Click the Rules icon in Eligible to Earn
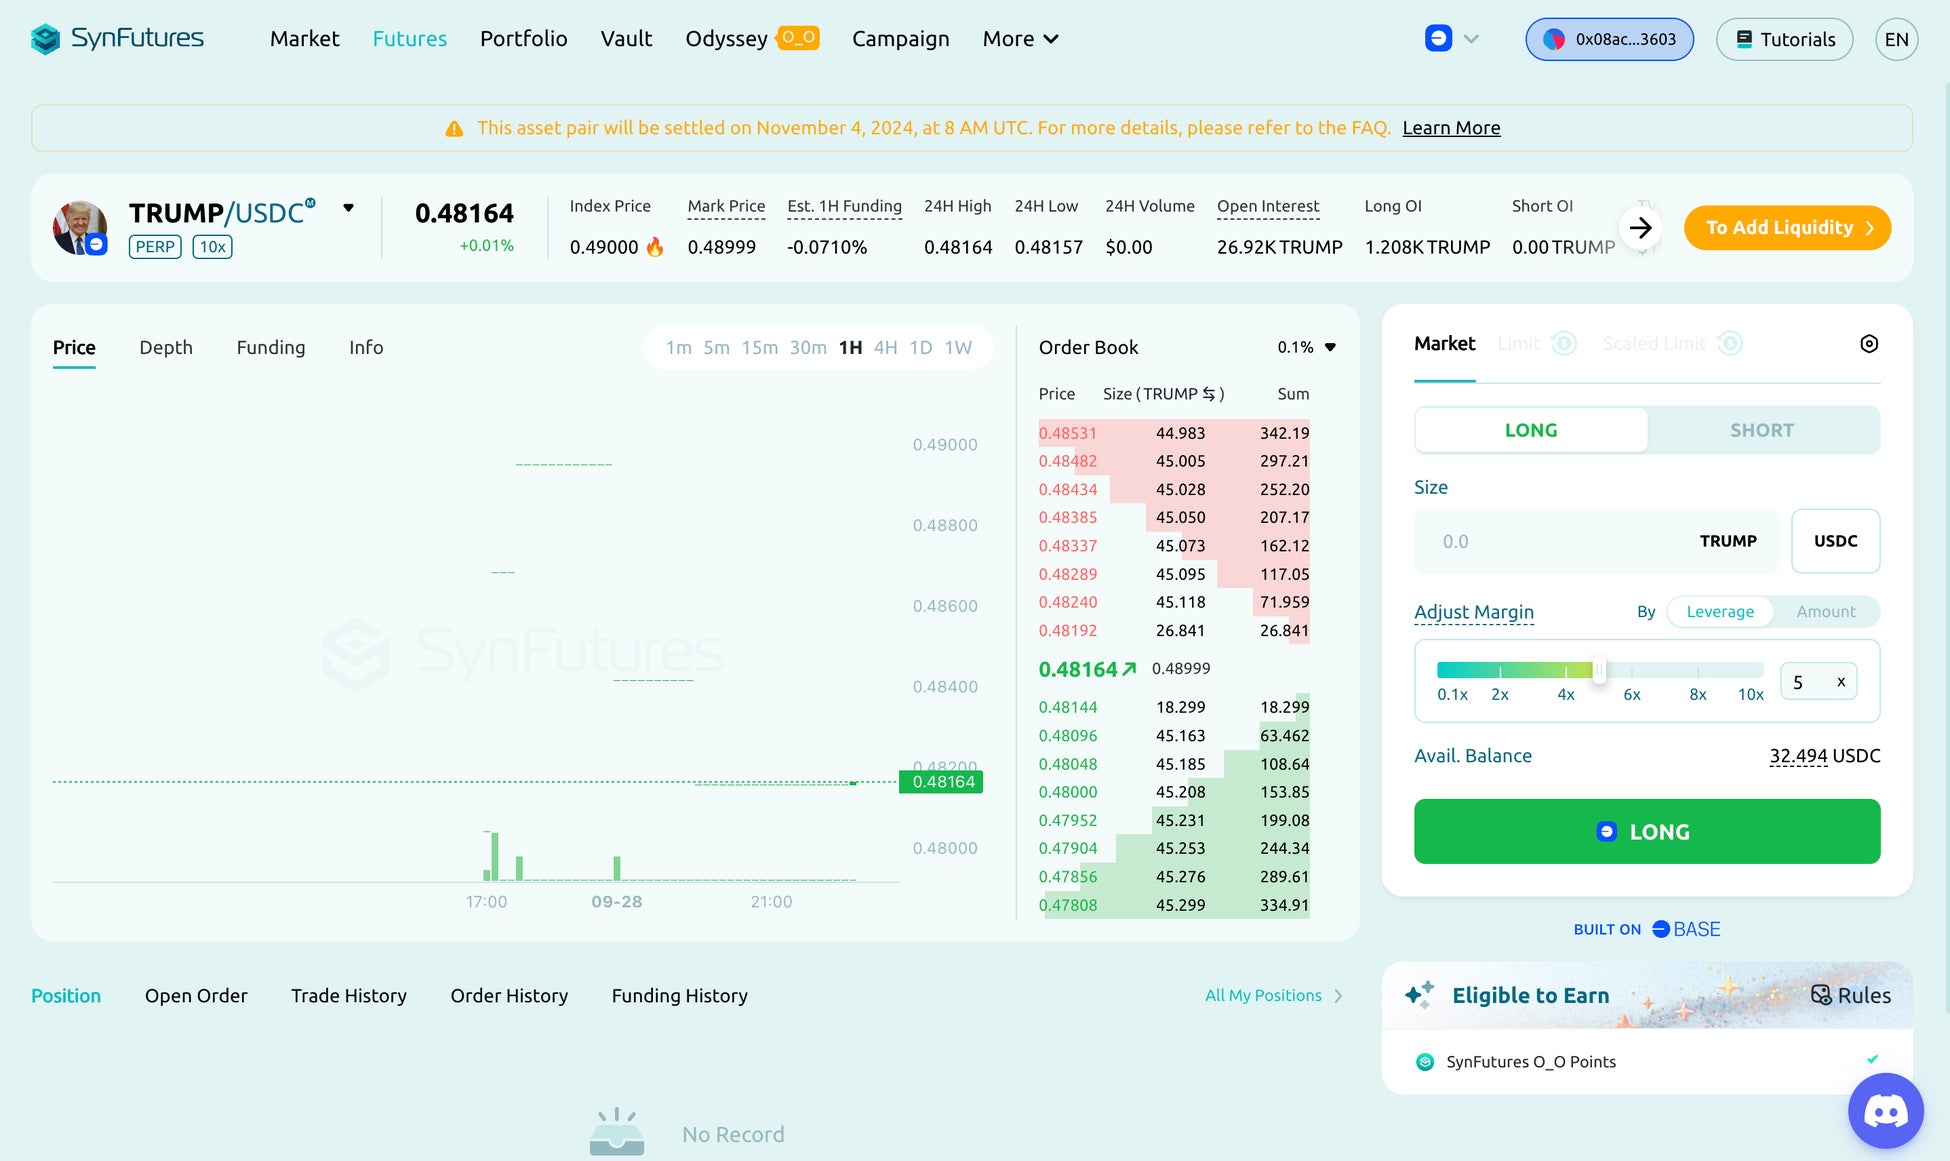 tap(1821, 995)
